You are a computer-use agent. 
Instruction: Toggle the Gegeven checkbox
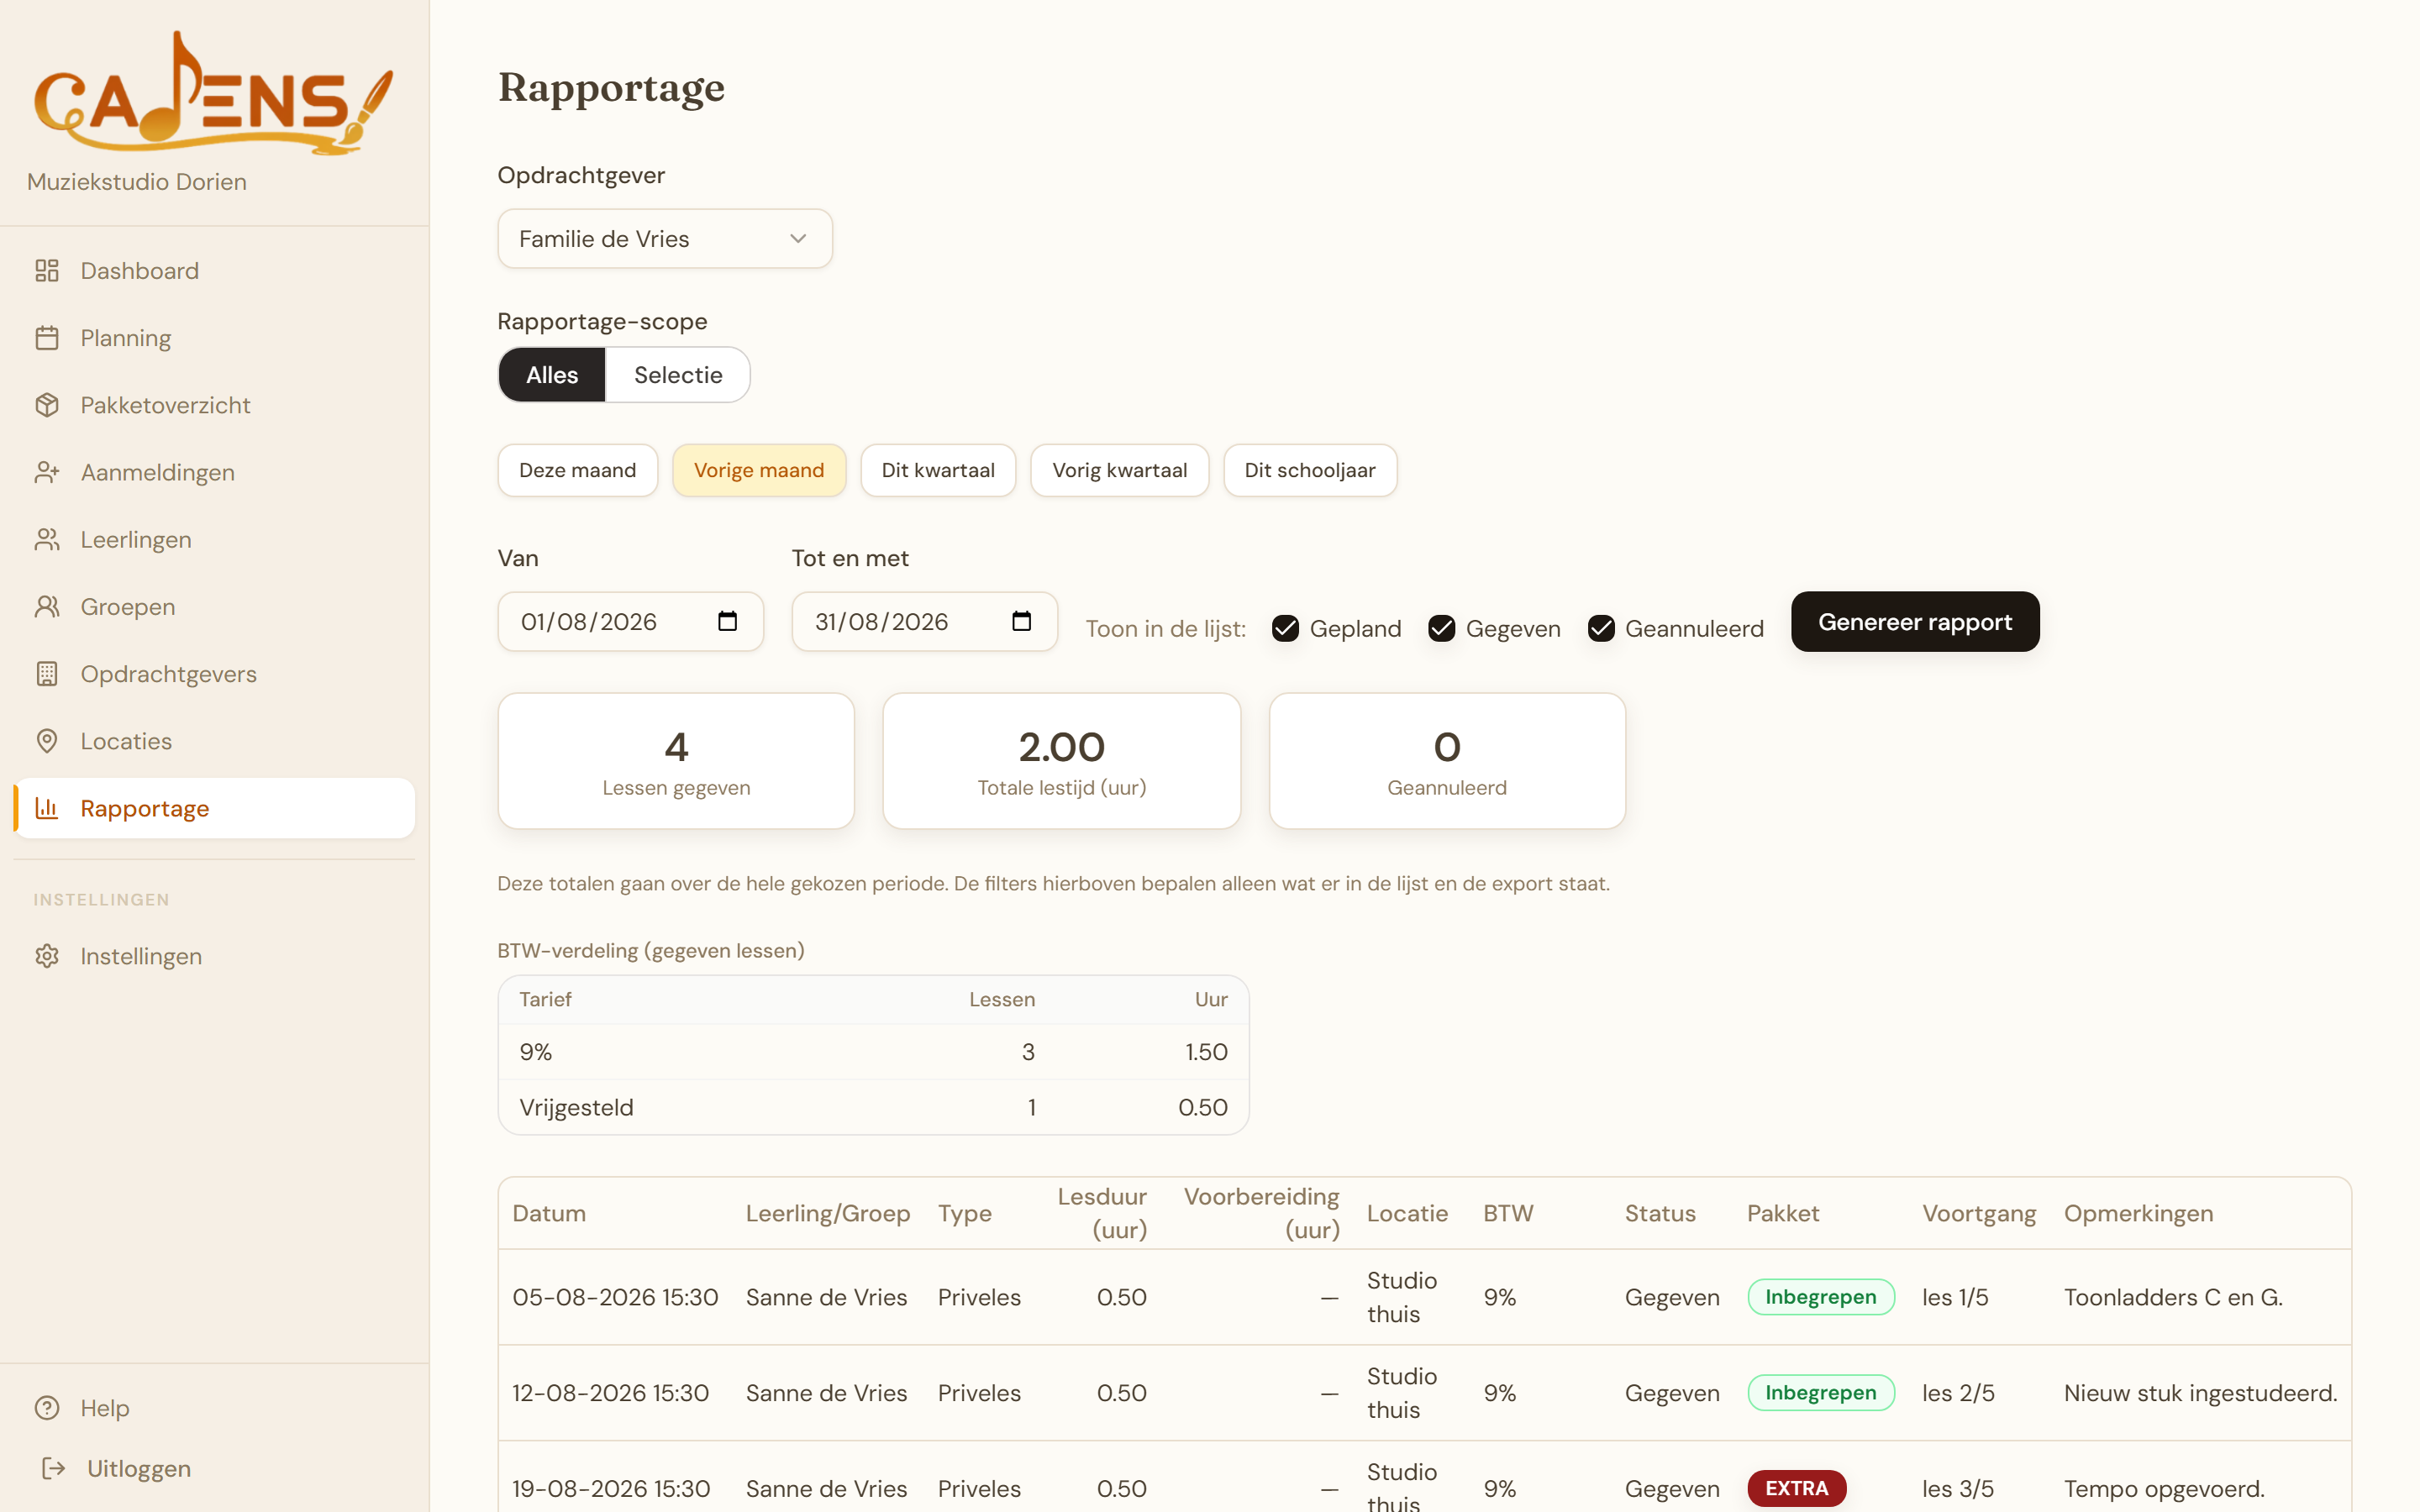click(x=1441, y=628)
